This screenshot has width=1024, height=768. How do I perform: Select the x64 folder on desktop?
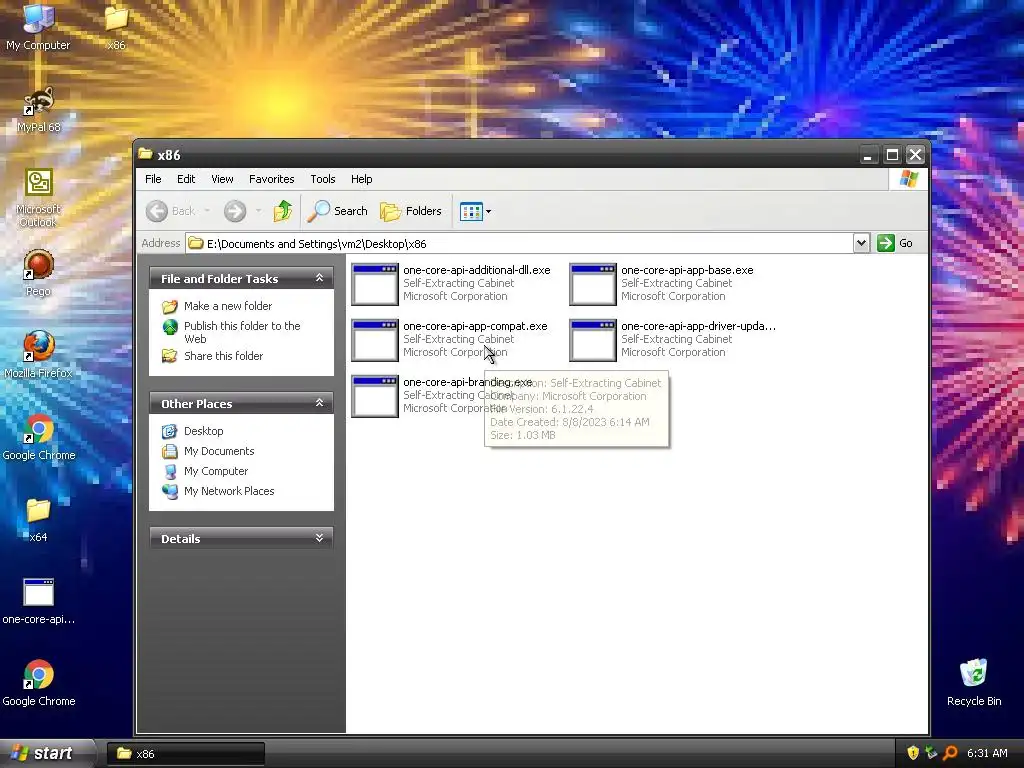pyautogui.click(x=38, y=520)
